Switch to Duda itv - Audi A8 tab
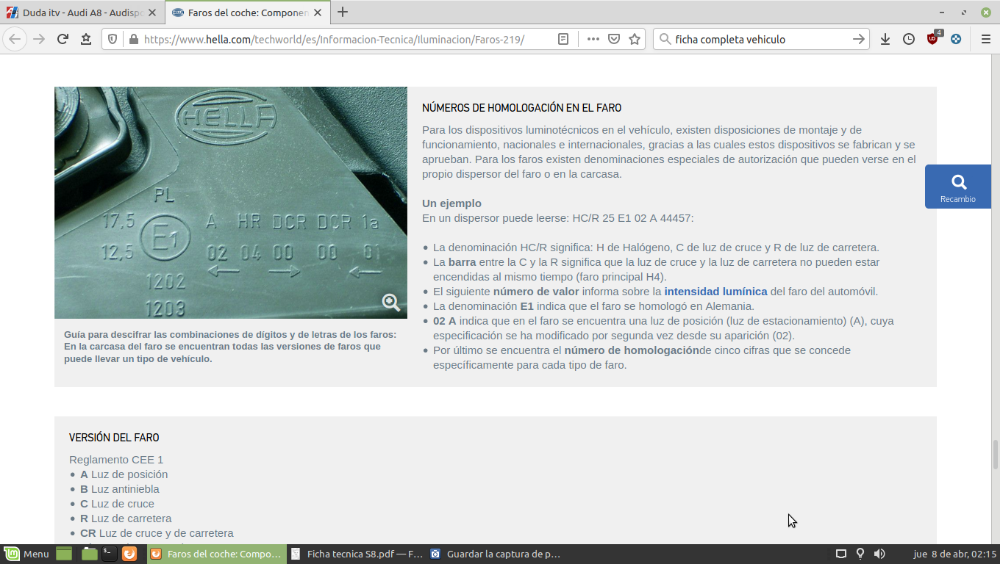 82,12
